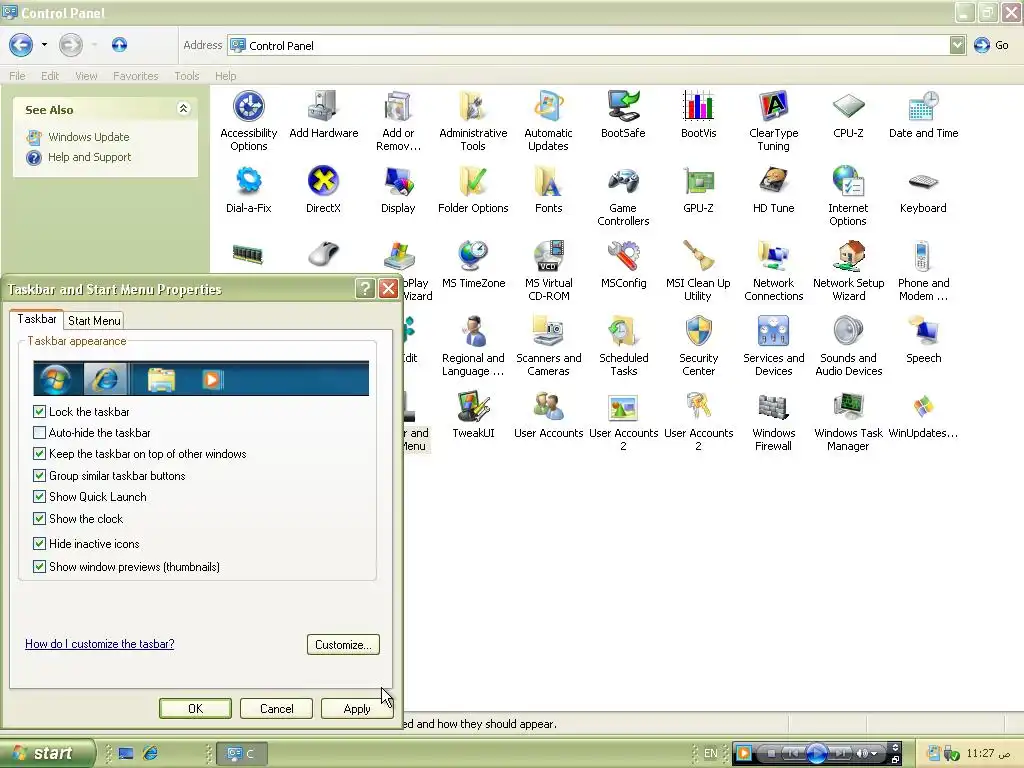Image resolution: width=1024 pixels, height=768 pixels.
Task: Open Scheduled Tasks icon
Action: [x=624, y=346]
